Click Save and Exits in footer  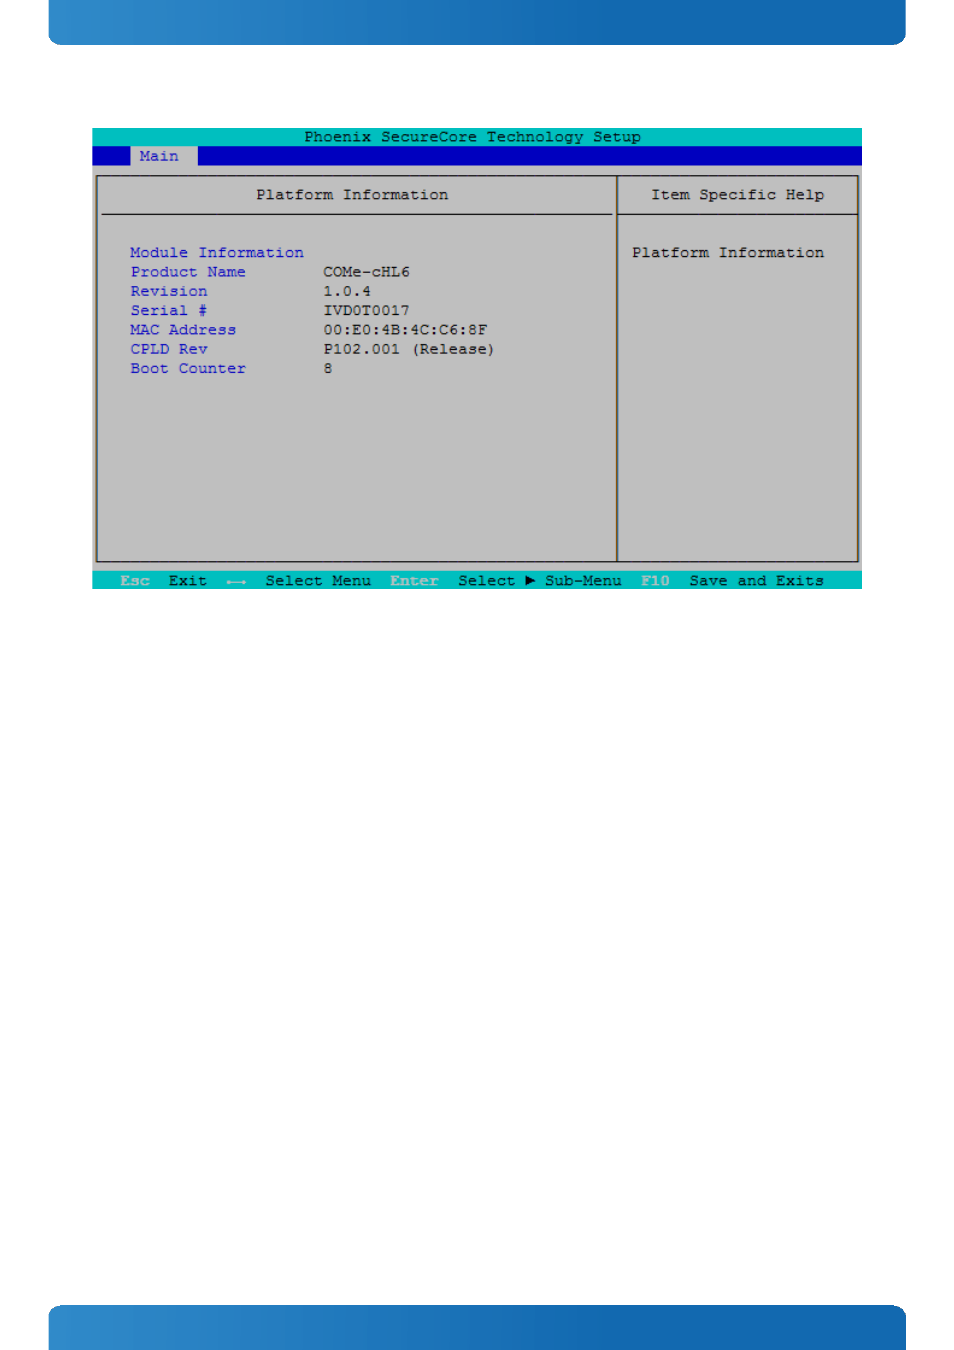pyautogui.click(x=757, y=581)
